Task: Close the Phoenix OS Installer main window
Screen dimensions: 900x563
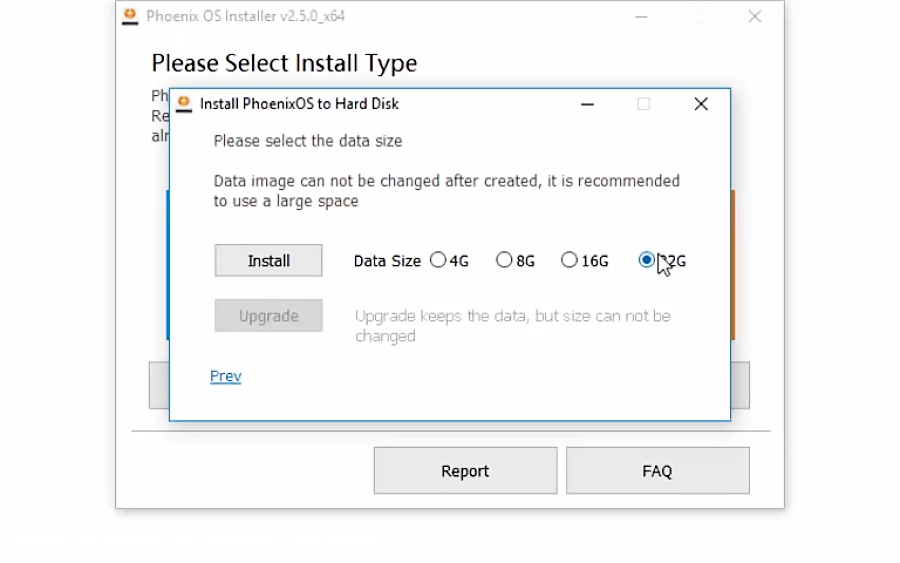Action: coord(755,17)
